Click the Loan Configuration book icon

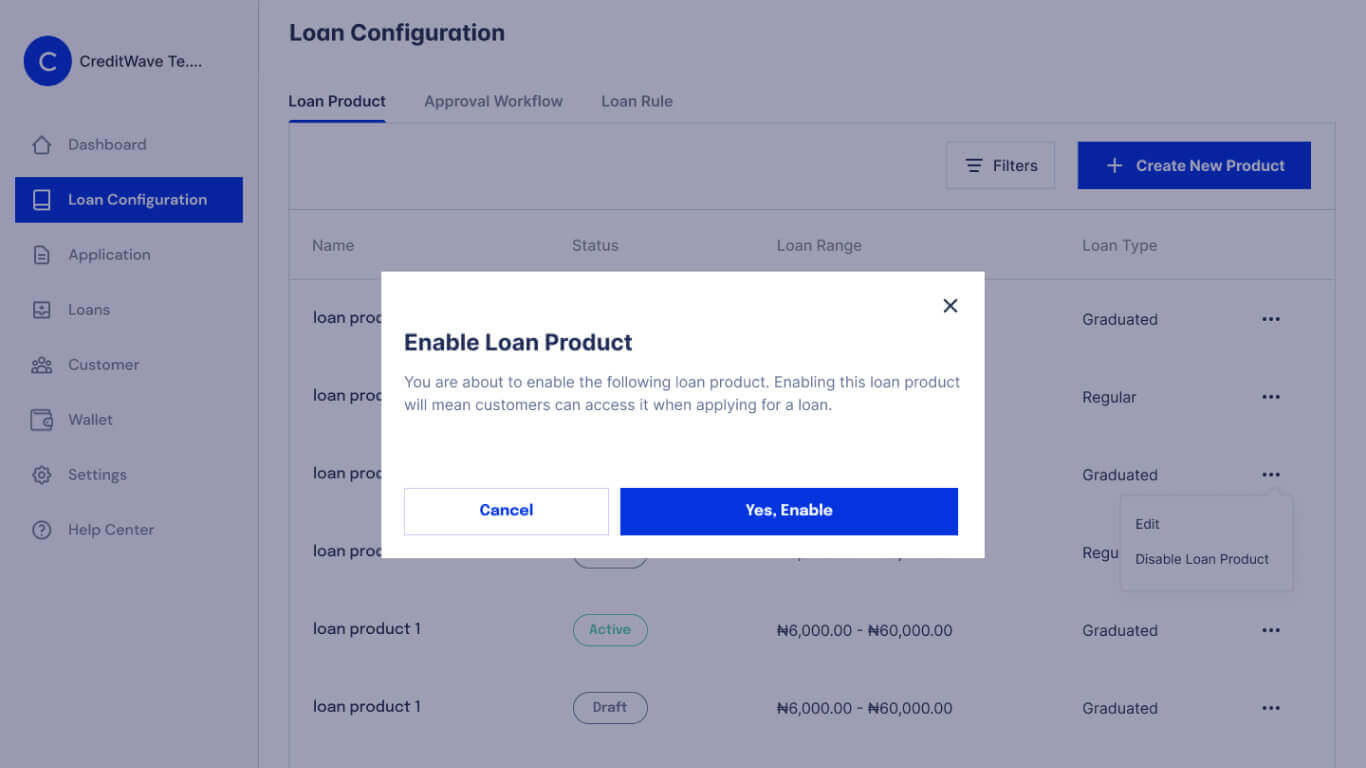tap(41, 200)
